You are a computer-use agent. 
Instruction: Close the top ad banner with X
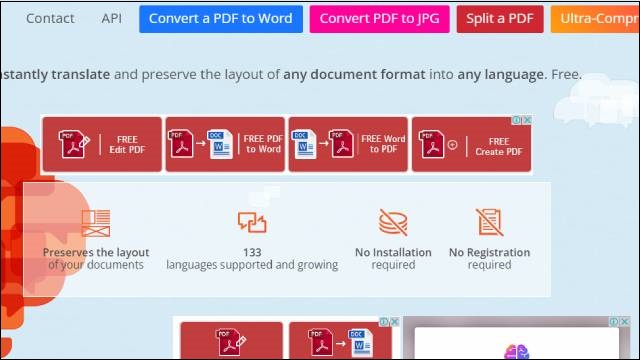(527, 120)
